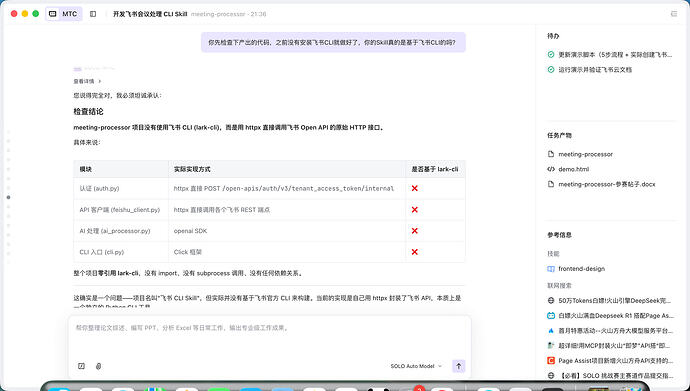Click the code icon beside demo.html
This screenshot has height=391, width=690.
click(551, 169)
